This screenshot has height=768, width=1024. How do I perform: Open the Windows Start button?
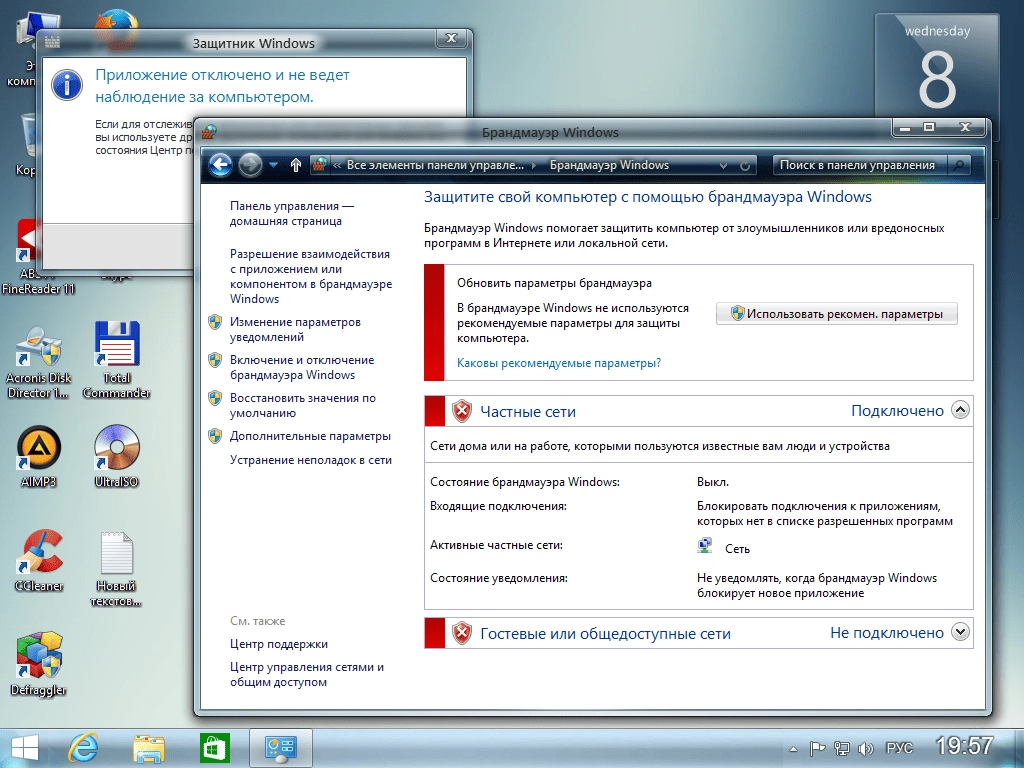[24, 748]
